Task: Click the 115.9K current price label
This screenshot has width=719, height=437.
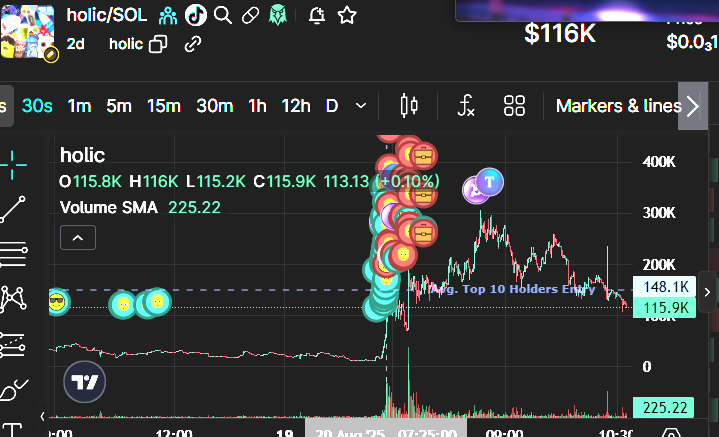Action: 665,307
